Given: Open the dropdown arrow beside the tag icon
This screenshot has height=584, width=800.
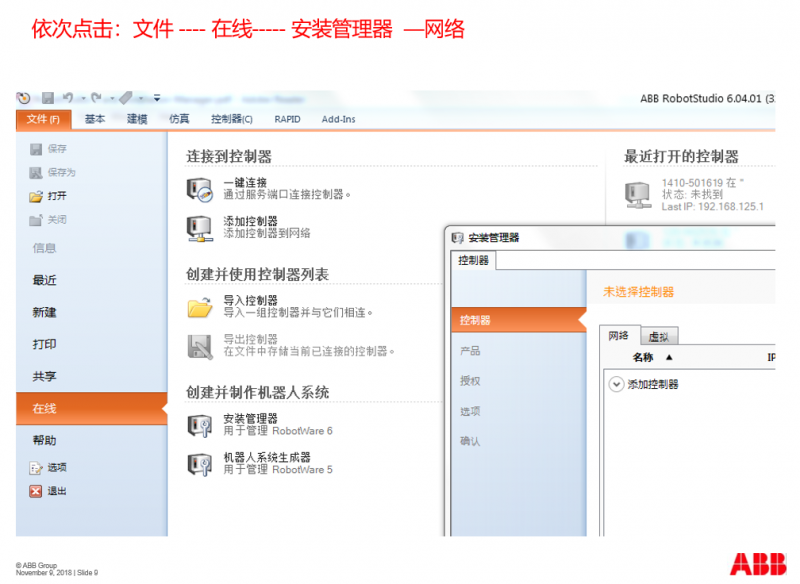Looking at the screenshot, I should click(141, 98).
